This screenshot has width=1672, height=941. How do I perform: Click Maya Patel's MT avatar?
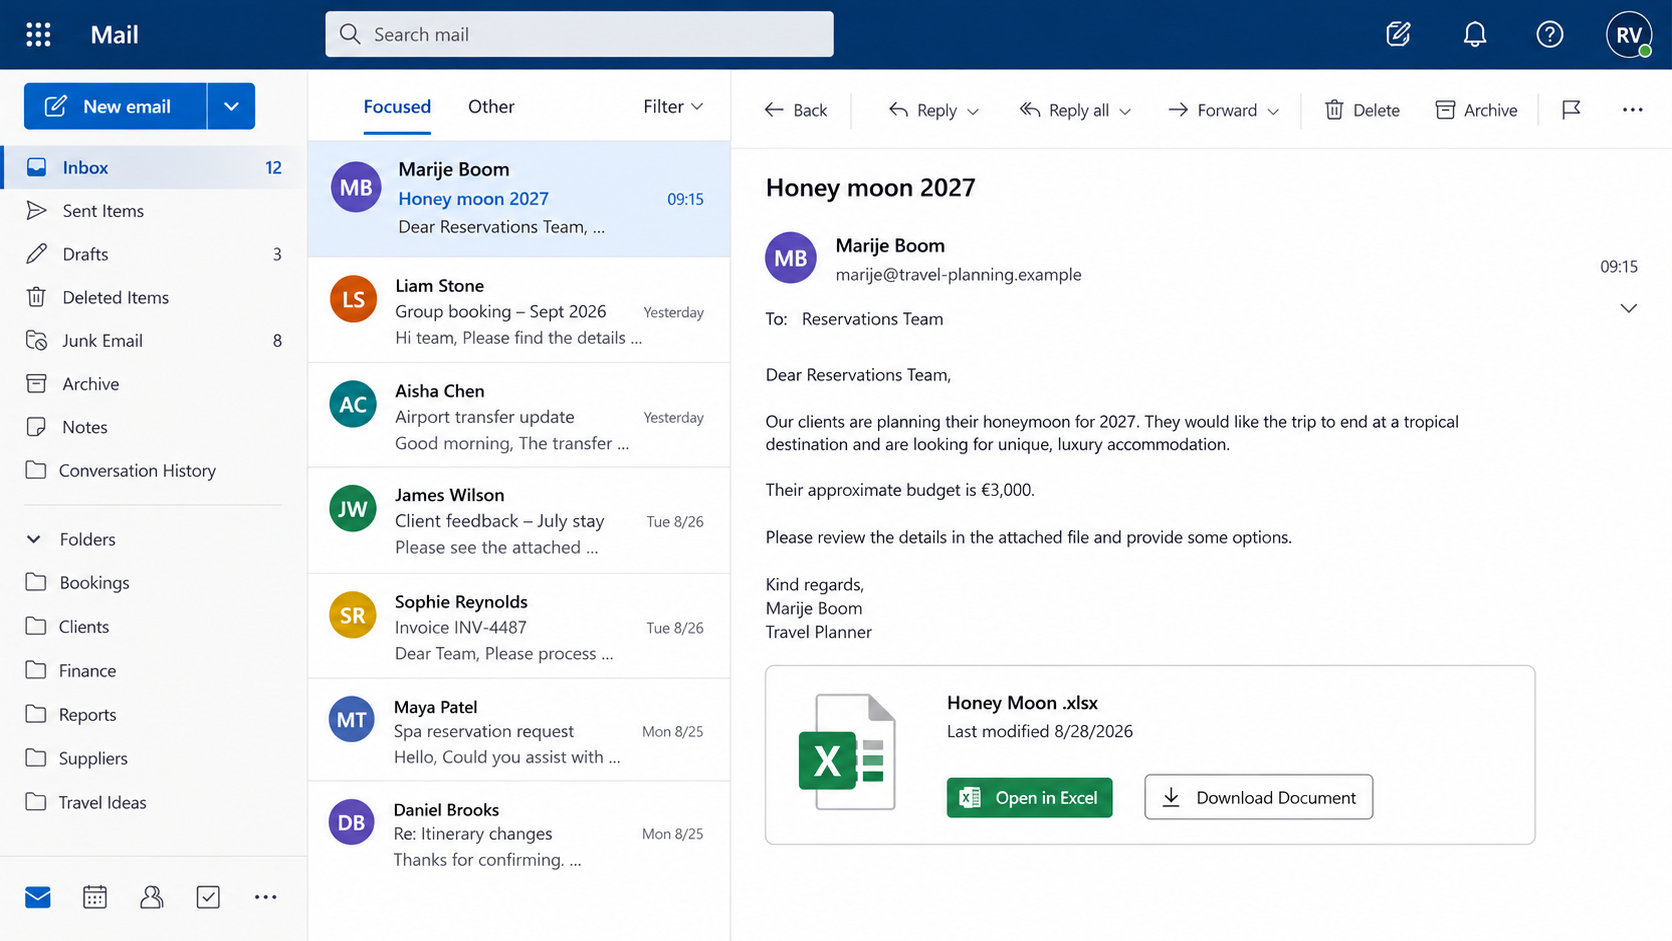coord(351,719)
